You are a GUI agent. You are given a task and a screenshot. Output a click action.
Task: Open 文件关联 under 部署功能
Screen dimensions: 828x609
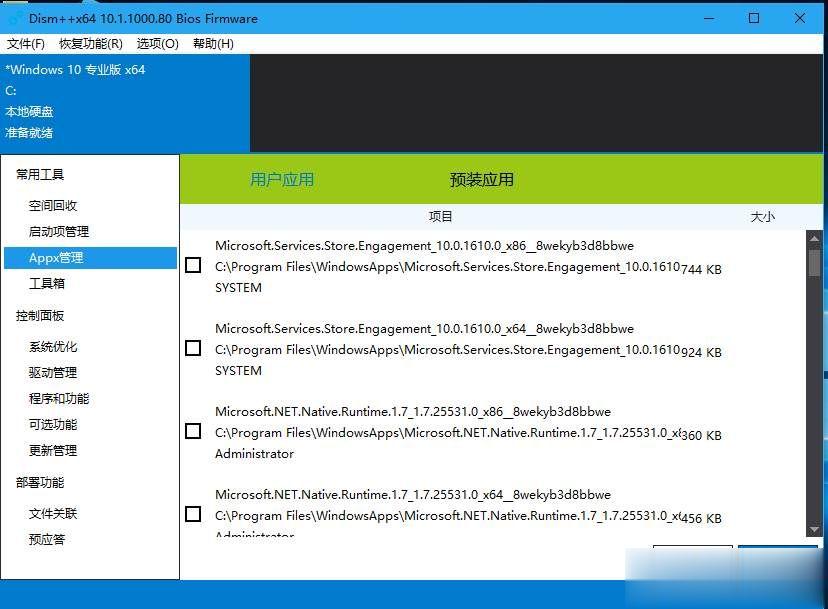click(x=53, y=513)
